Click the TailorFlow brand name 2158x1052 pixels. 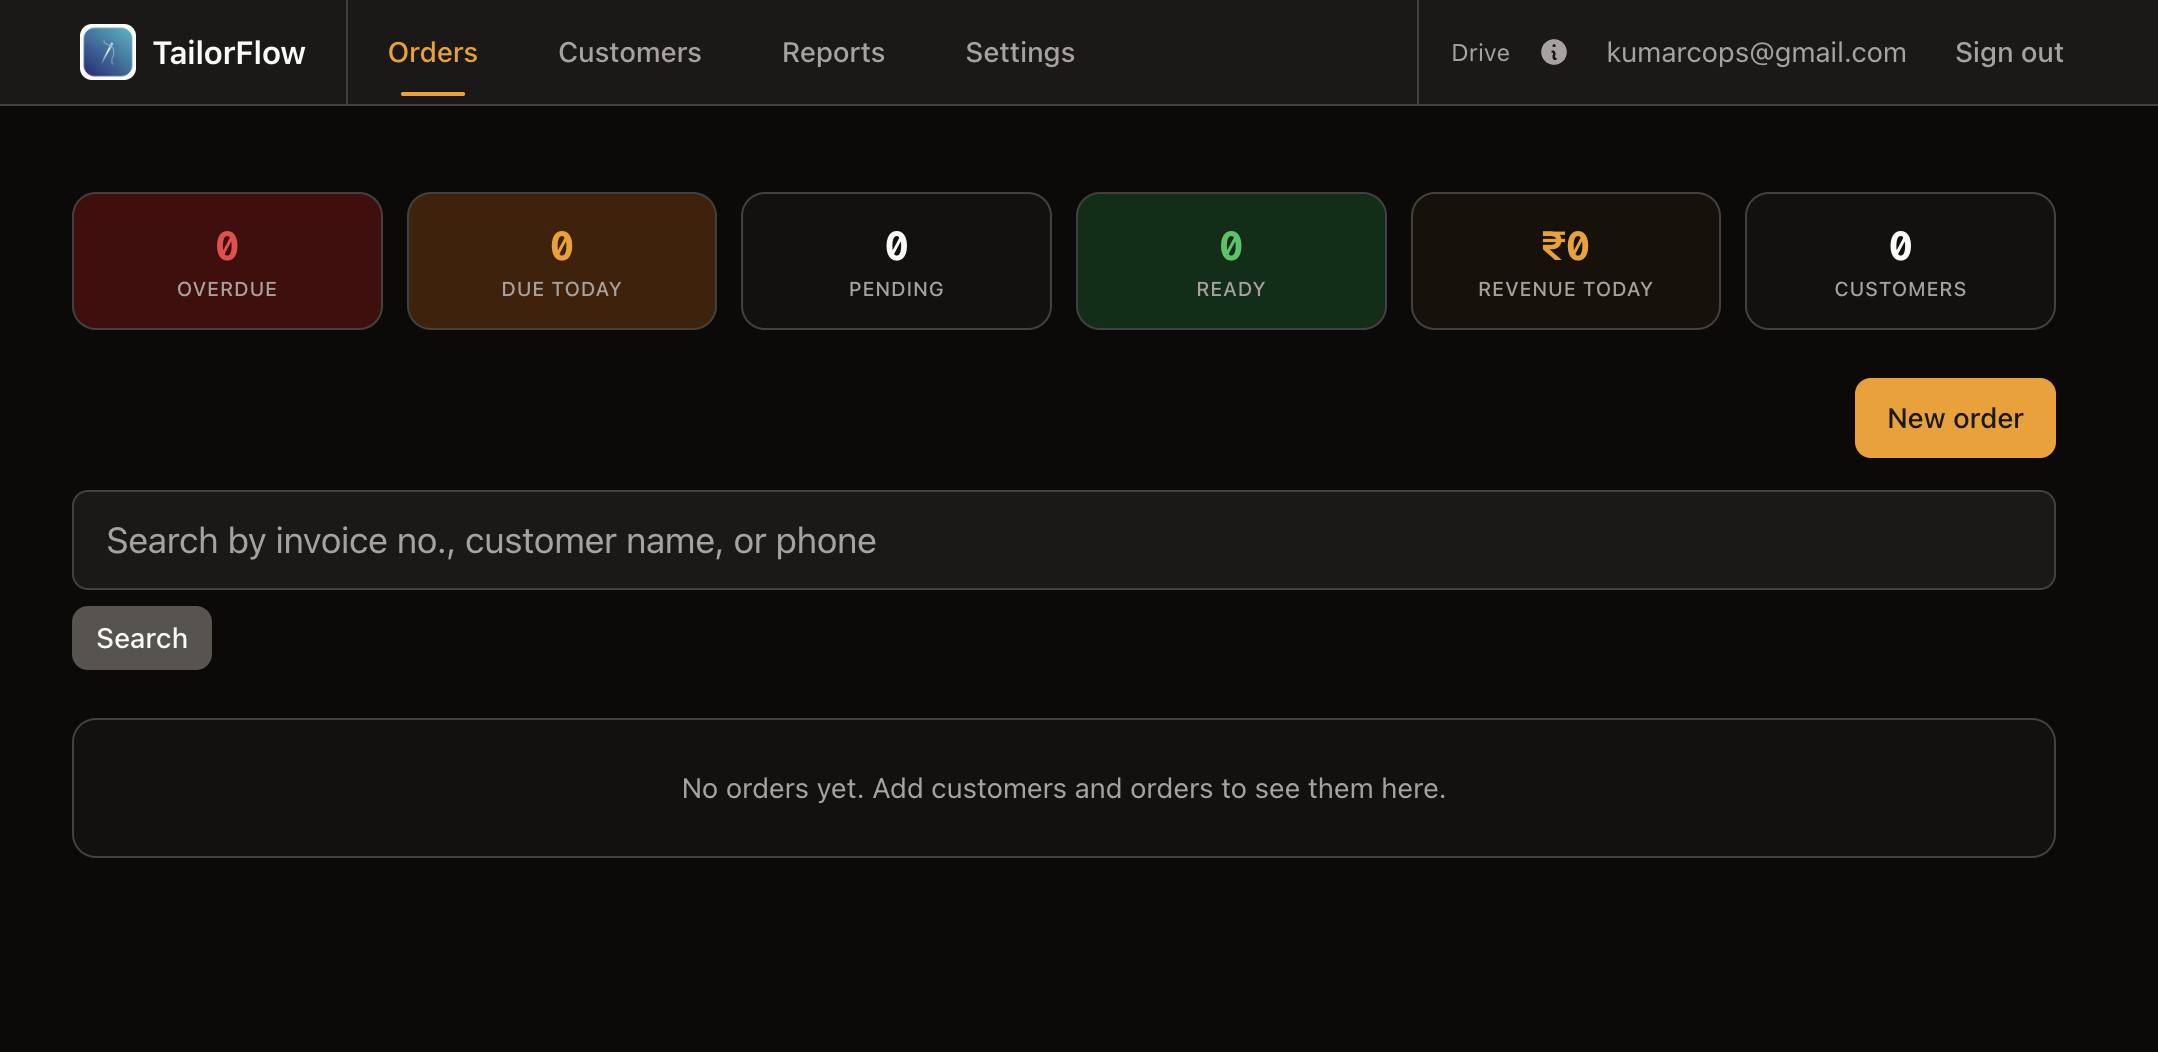229,53
